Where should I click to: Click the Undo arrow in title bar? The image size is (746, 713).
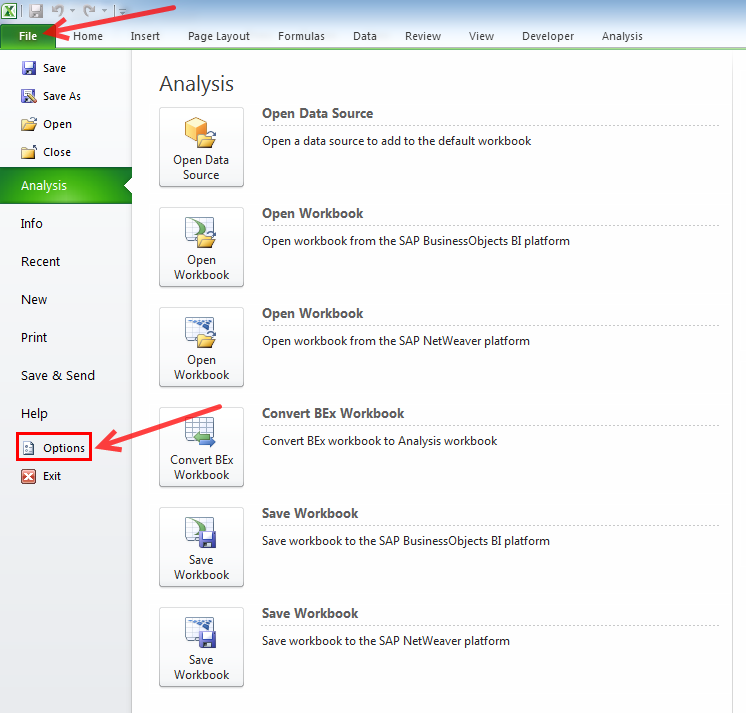[x=58, y=11]
